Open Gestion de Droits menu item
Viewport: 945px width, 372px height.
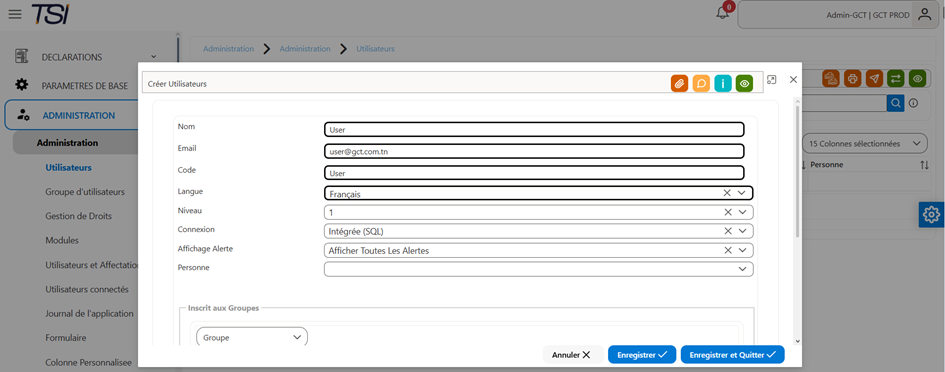click(x=78, y=216)
